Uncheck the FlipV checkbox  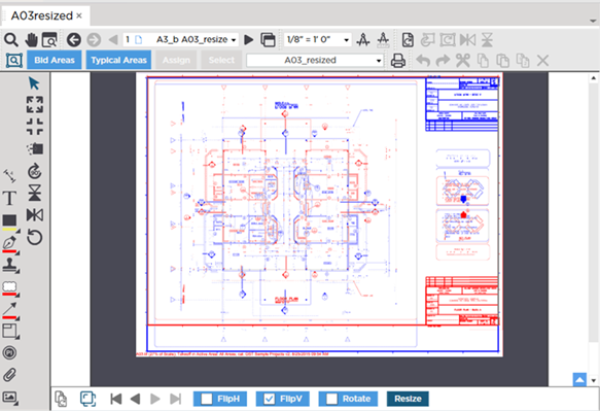269,399
